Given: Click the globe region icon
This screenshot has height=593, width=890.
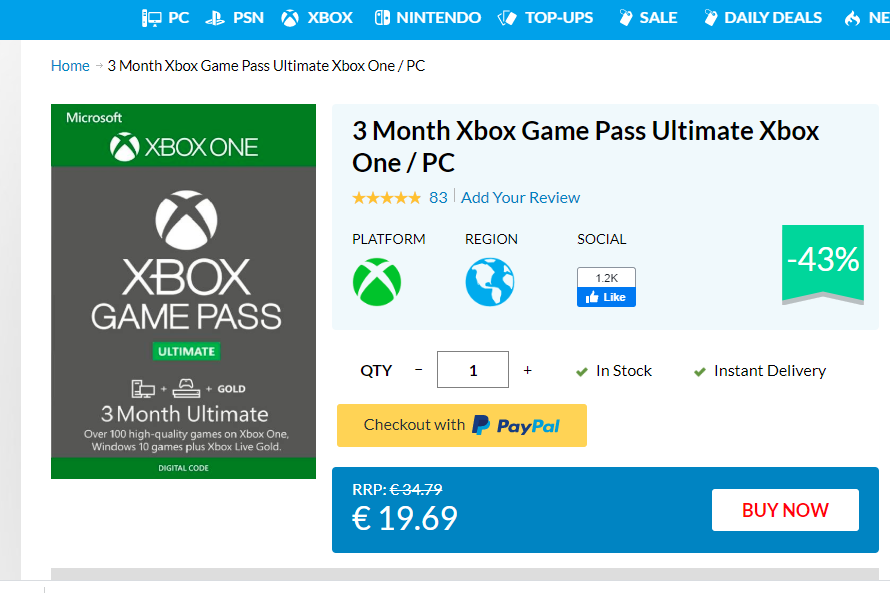Looking at the screenshot, I should (x=490, y=282).
